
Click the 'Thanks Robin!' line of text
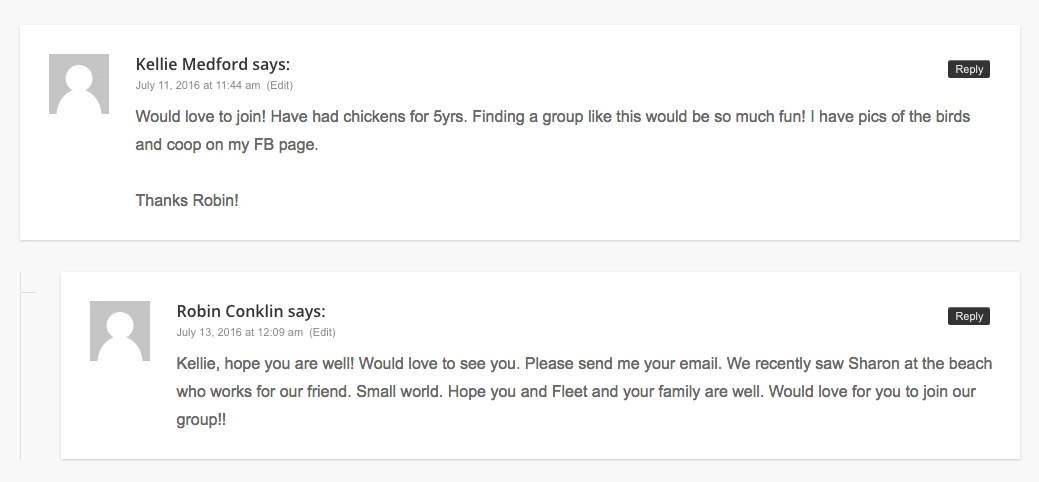(187, 200)
